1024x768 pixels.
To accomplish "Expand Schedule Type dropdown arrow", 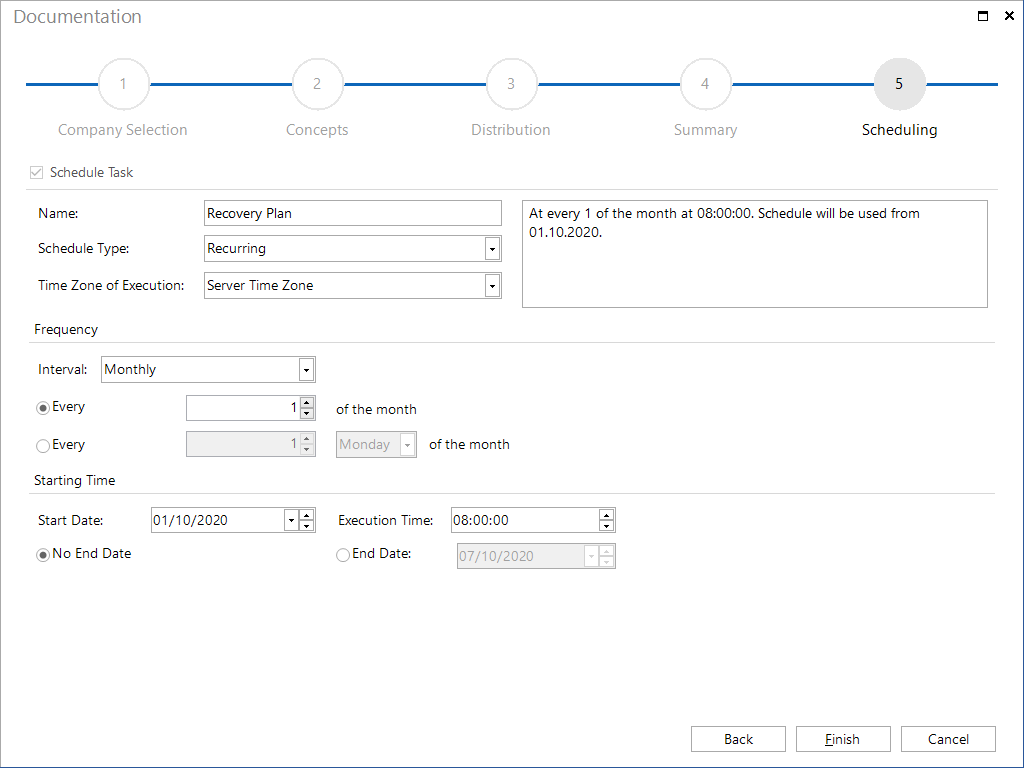I will coord(492,249).
